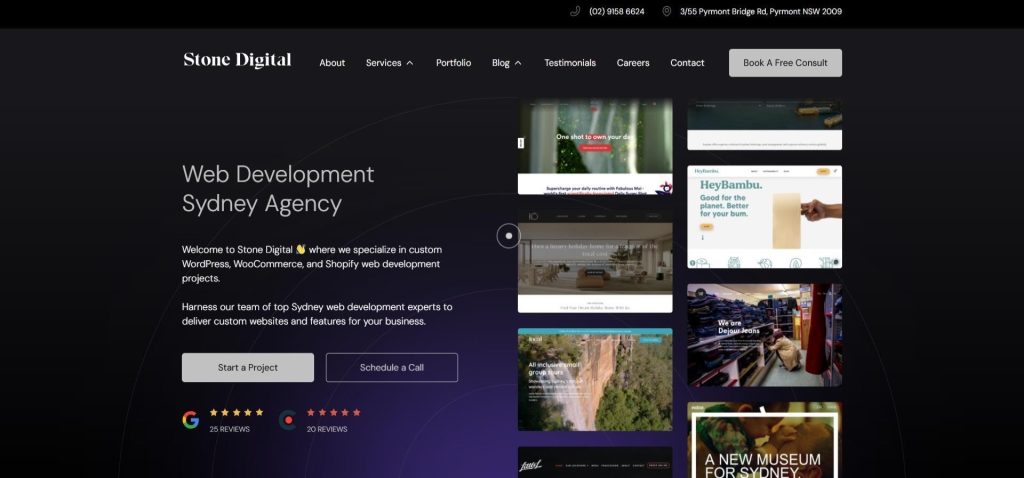Open the Dejour Jeans portfolio thumbnail

coord(764,335)
